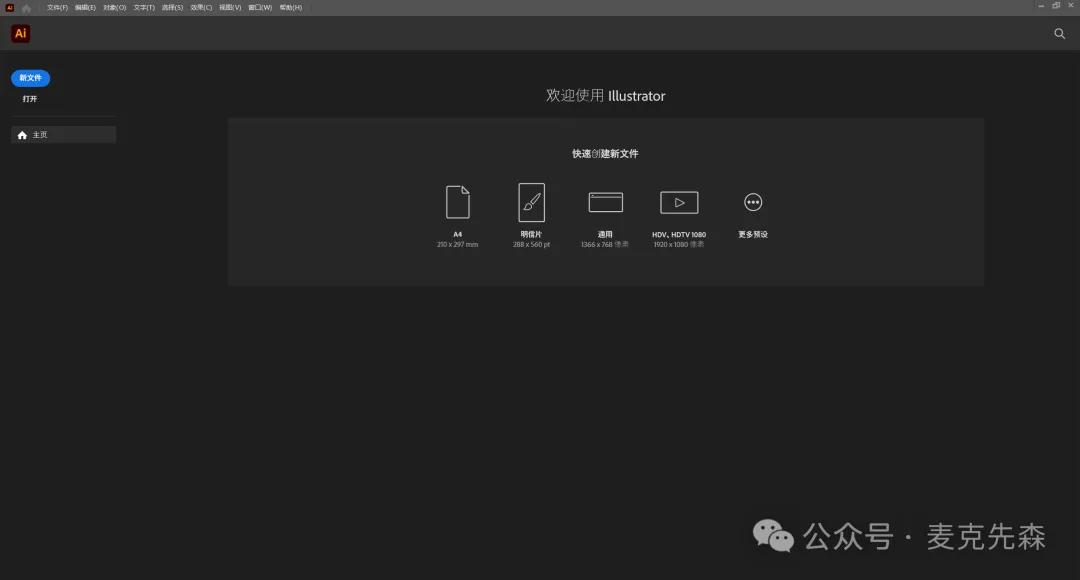Click the 288 x 560 pt size text

(x=531, y=245)
